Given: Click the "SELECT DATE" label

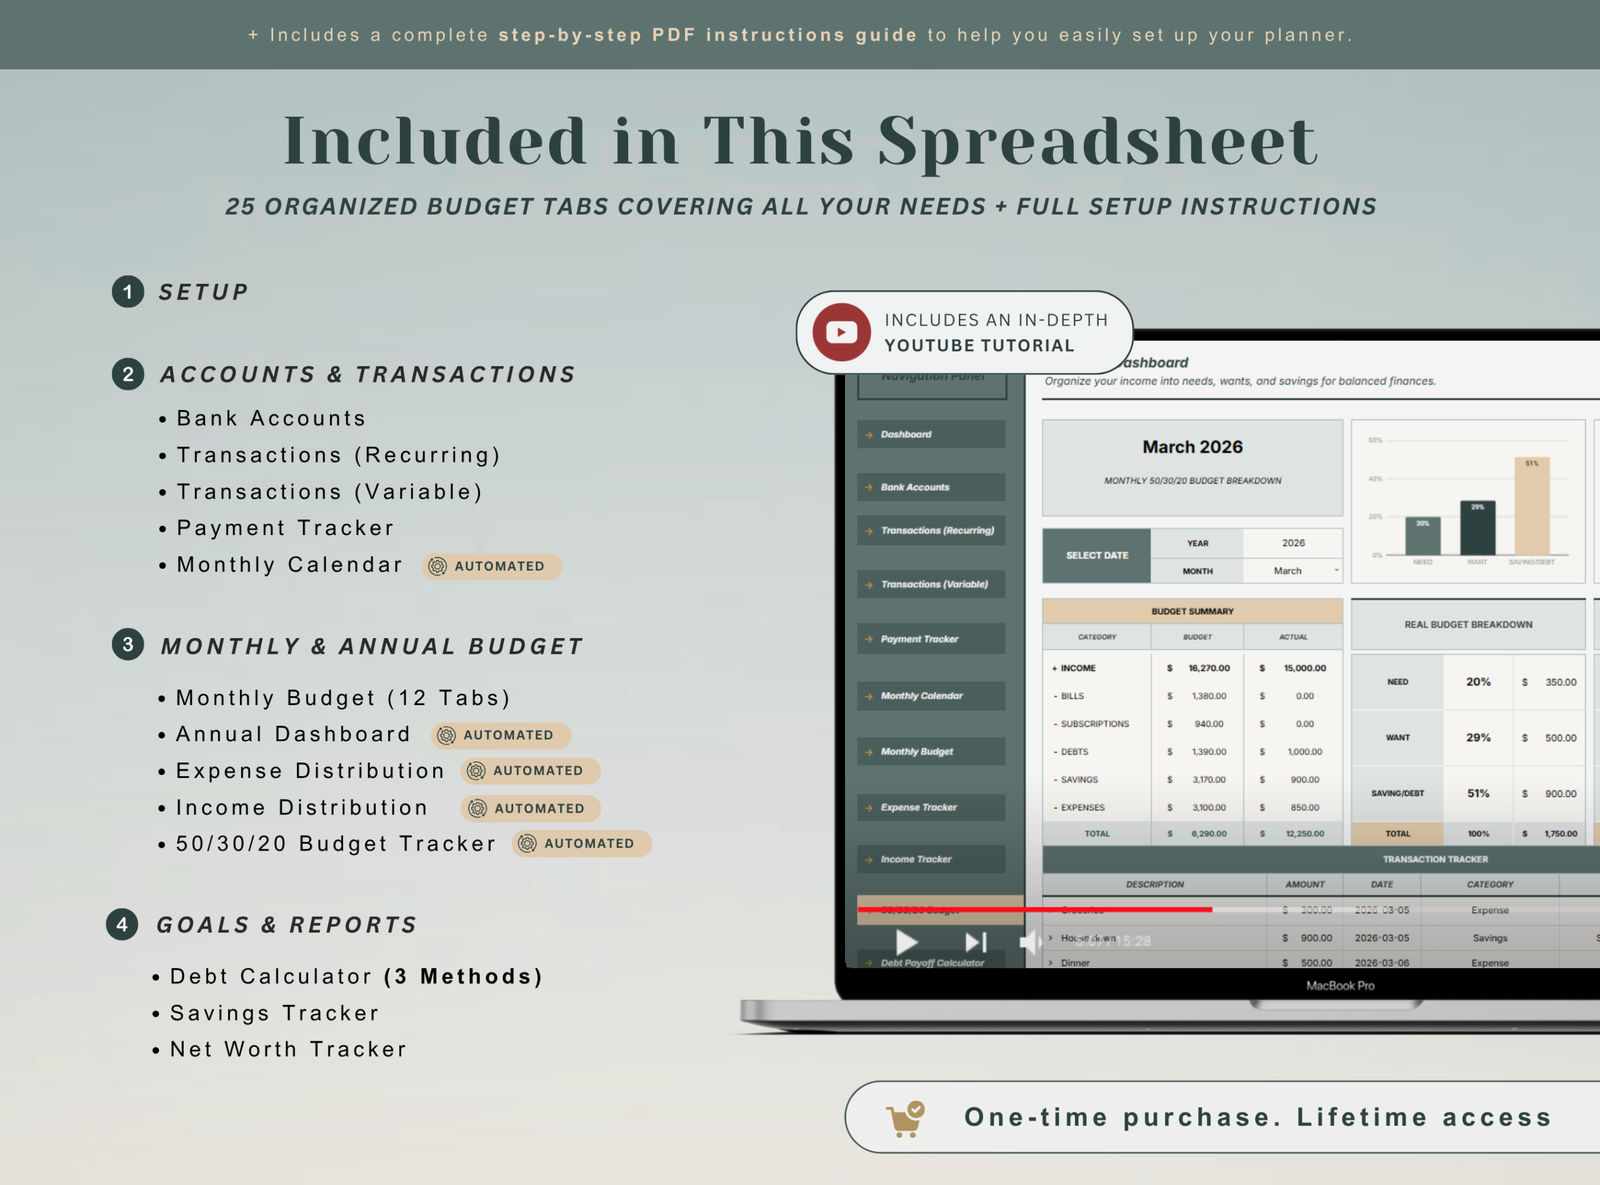Looking at the screenshot, I should coord(1097,556).
